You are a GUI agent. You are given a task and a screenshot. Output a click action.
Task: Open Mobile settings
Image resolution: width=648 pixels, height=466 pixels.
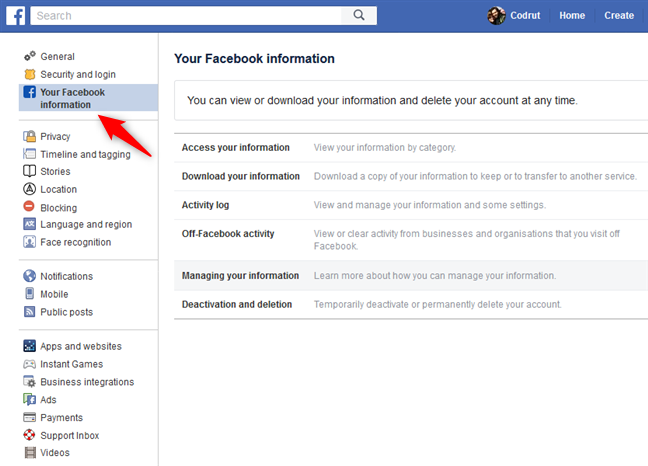[54, 294]
